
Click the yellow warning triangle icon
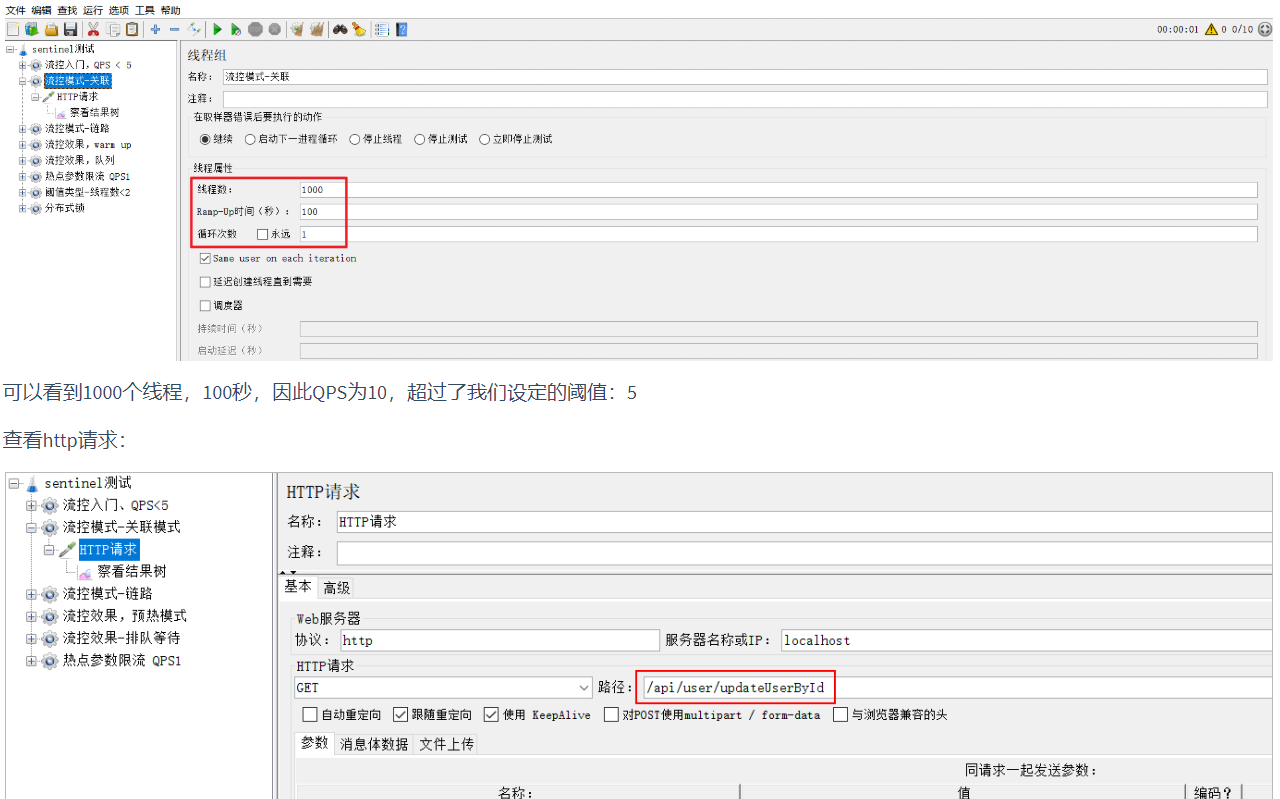click(x=1211, y=29)
